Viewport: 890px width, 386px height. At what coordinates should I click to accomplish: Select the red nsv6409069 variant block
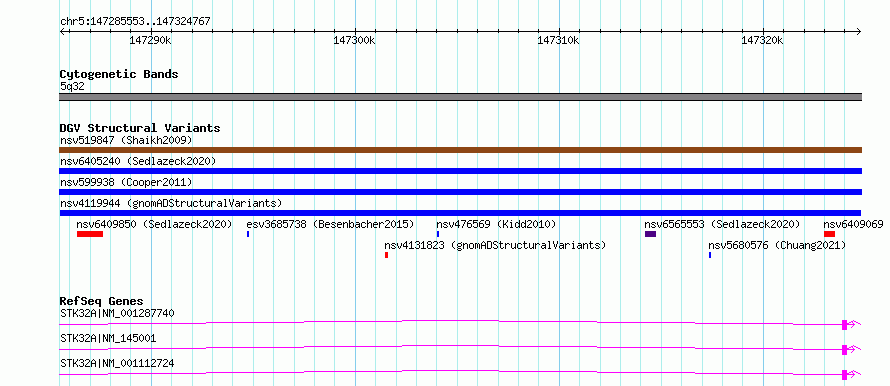click(829, 234)
